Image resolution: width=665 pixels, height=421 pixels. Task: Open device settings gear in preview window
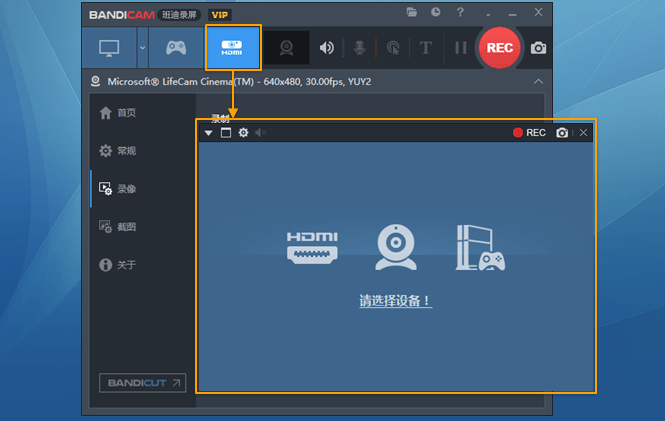[x=243, y=133]
